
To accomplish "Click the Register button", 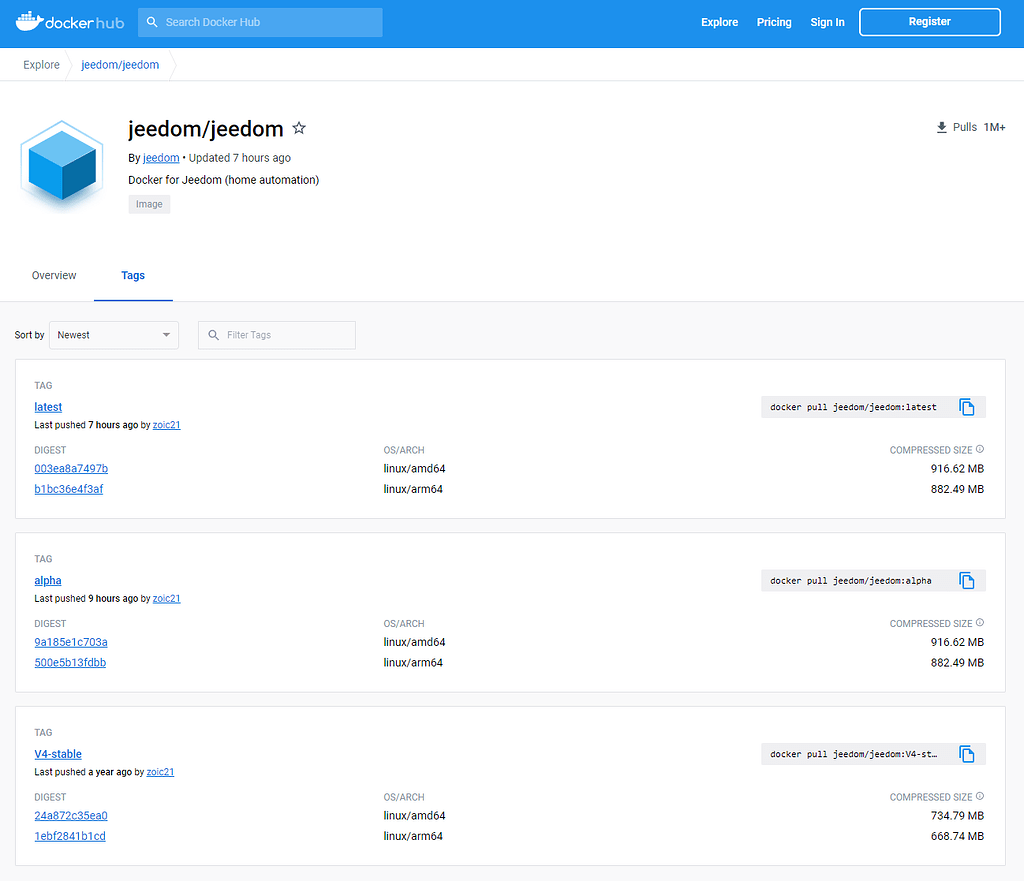I will (929, 21).
